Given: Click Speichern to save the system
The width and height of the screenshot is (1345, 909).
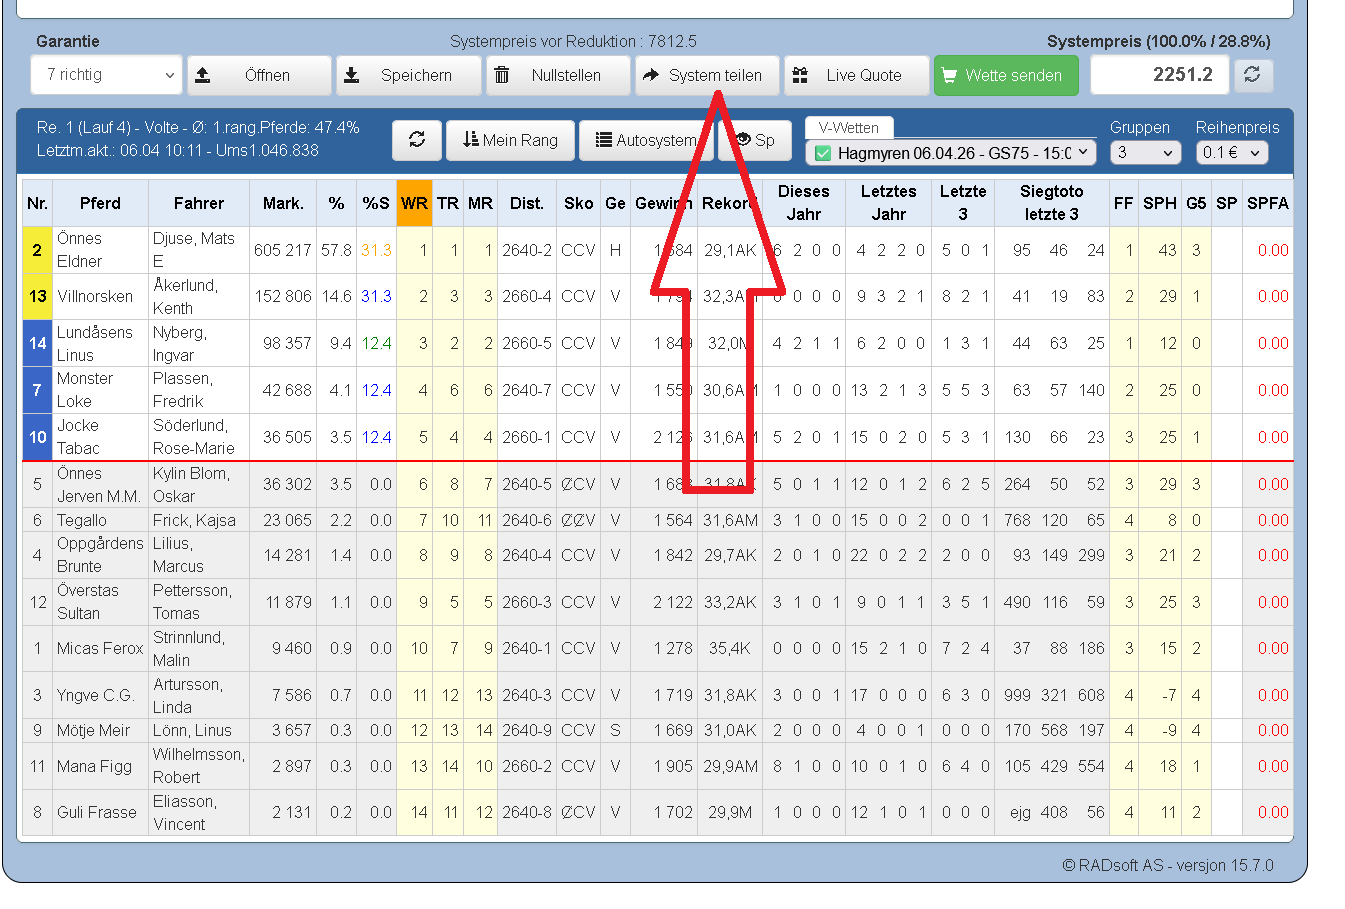Looking at the screenshot, I should (x=408, y=75).
